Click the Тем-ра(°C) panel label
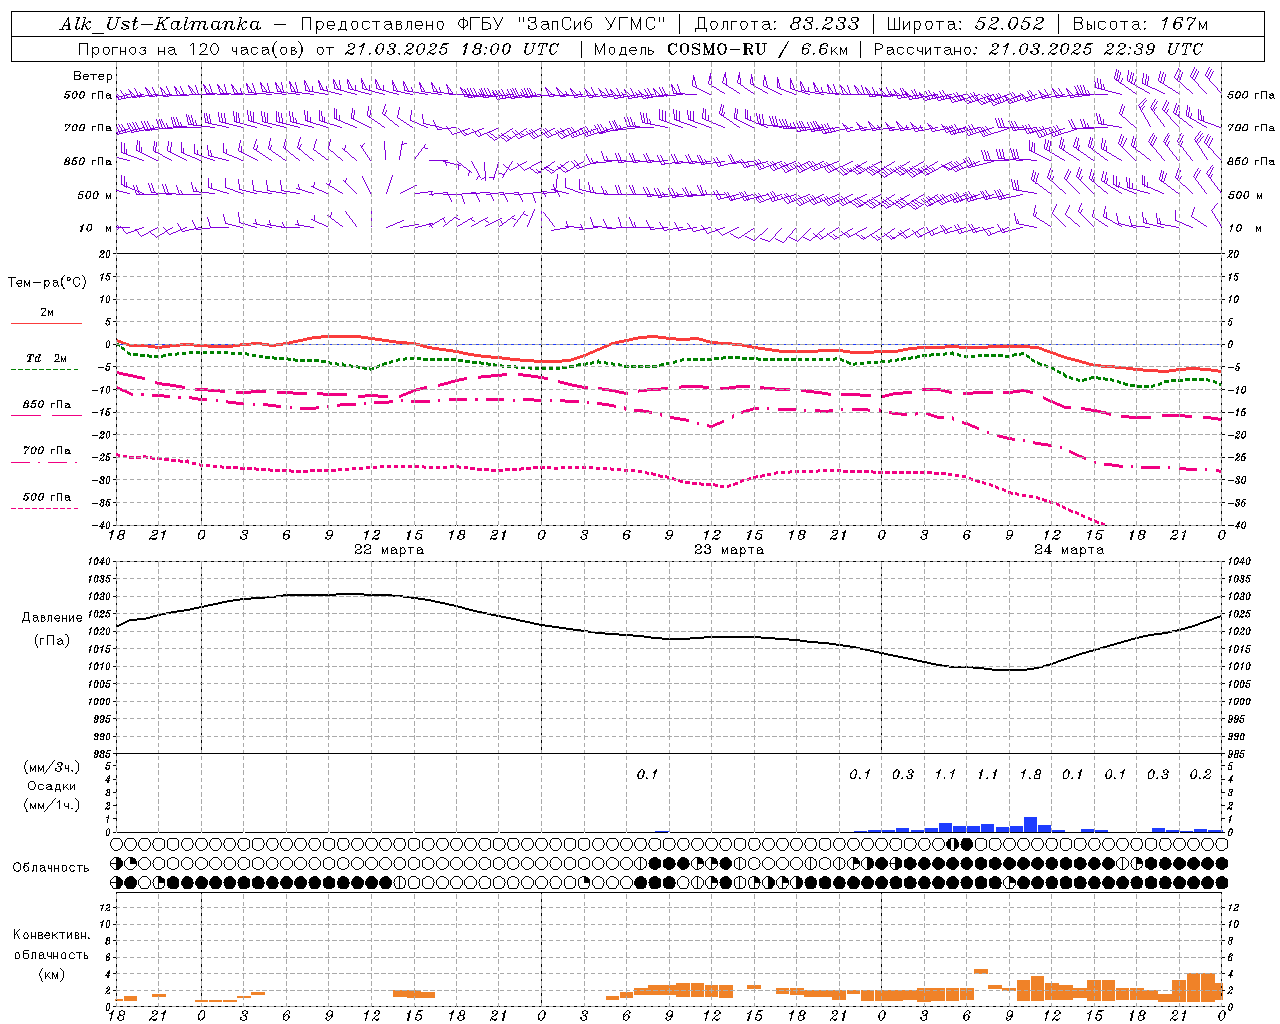The image size is (1280, 1024). [x=47, y=283]
